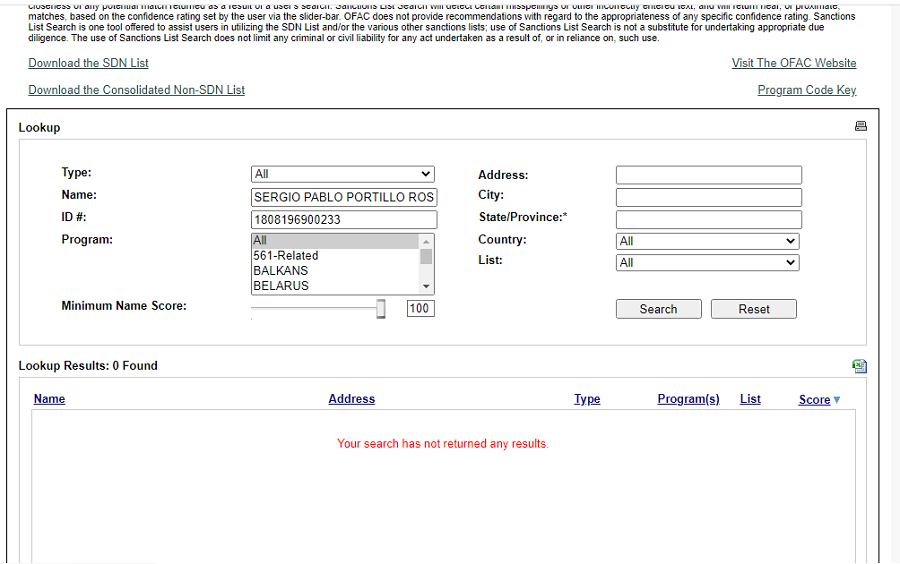The width and height of the screenshot is (900, 564).
Task: Open the Program Code Key link
Action: tap(807, 90)
